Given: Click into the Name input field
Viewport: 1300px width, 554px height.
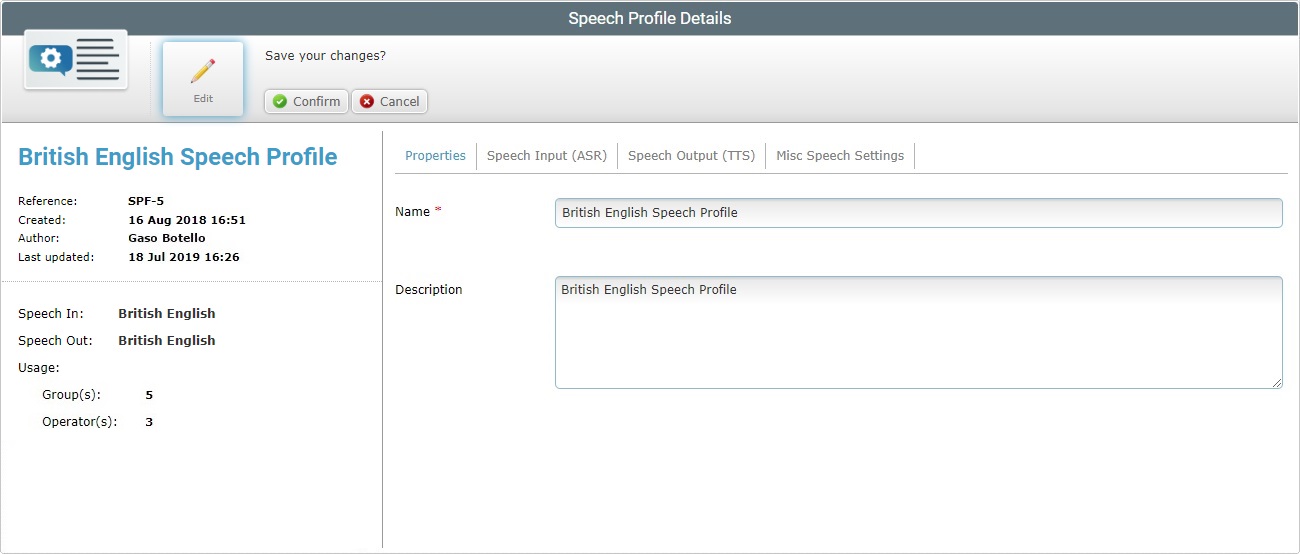Looking at the screenshot, I should 918,212.
